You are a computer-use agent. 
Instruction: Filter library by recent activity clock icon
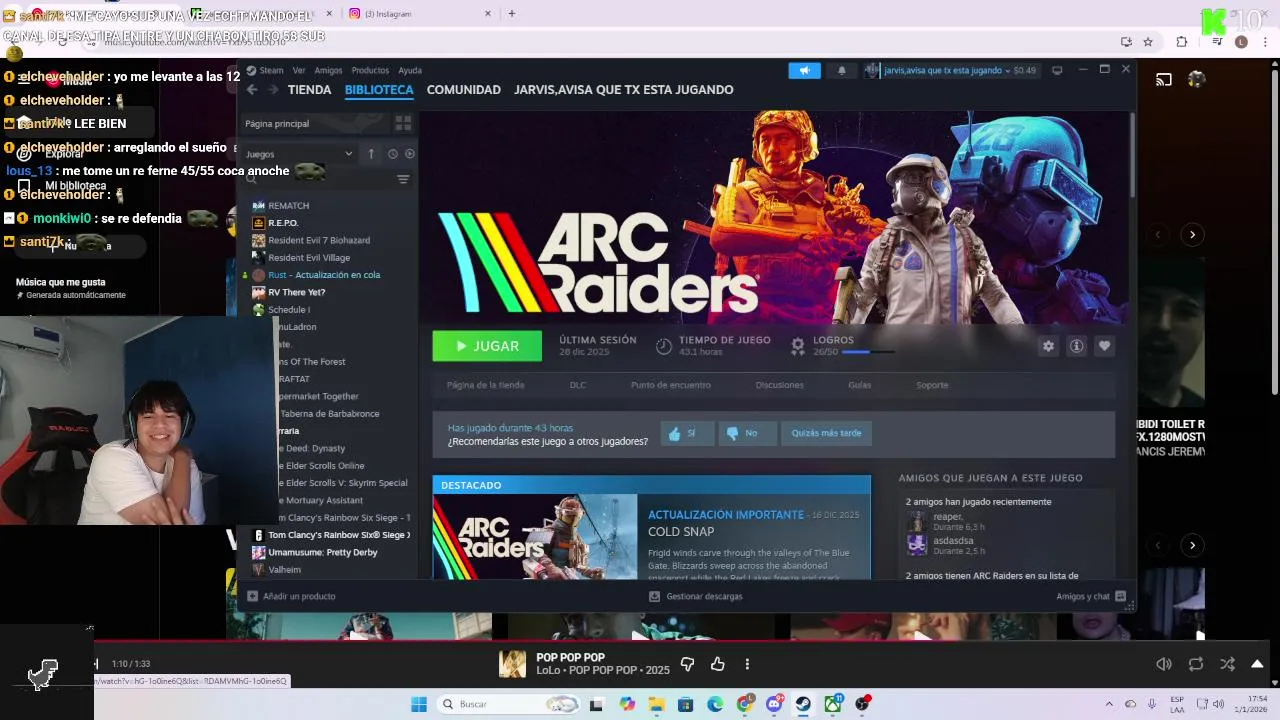coord(392,154)
